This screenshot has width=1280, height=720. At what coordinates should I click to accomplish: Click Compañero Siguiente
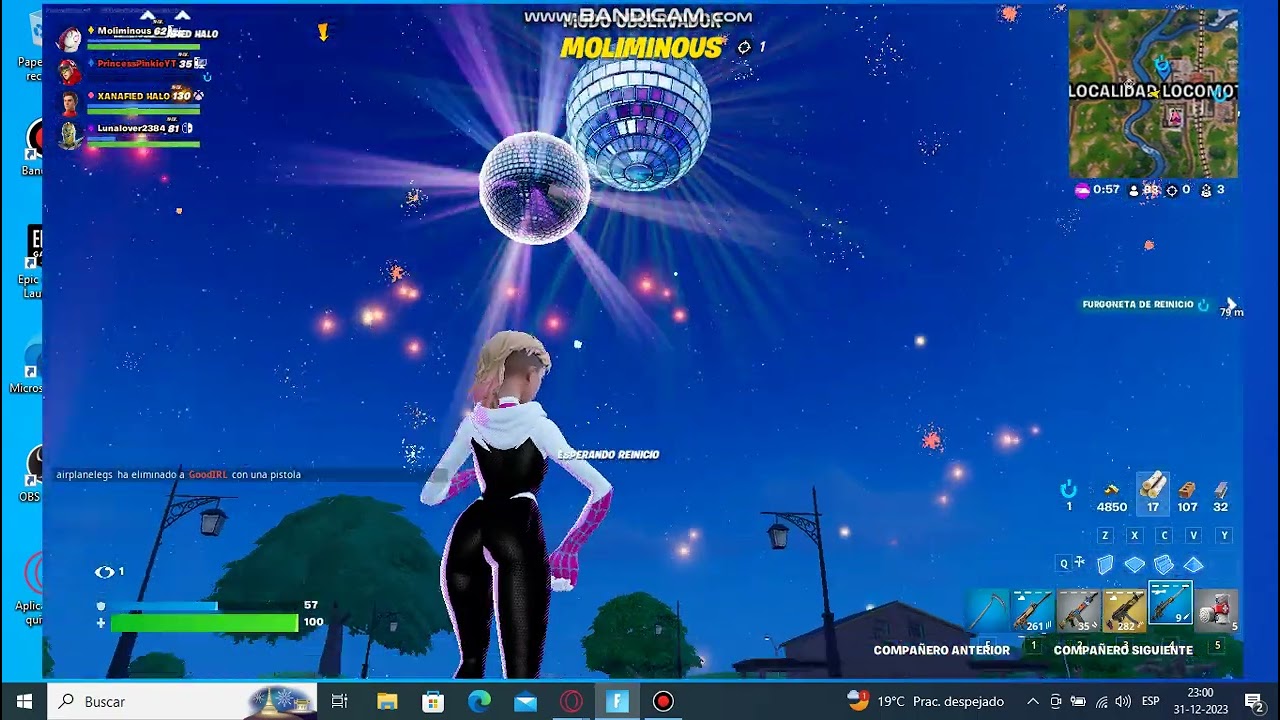click(1123, 650)
